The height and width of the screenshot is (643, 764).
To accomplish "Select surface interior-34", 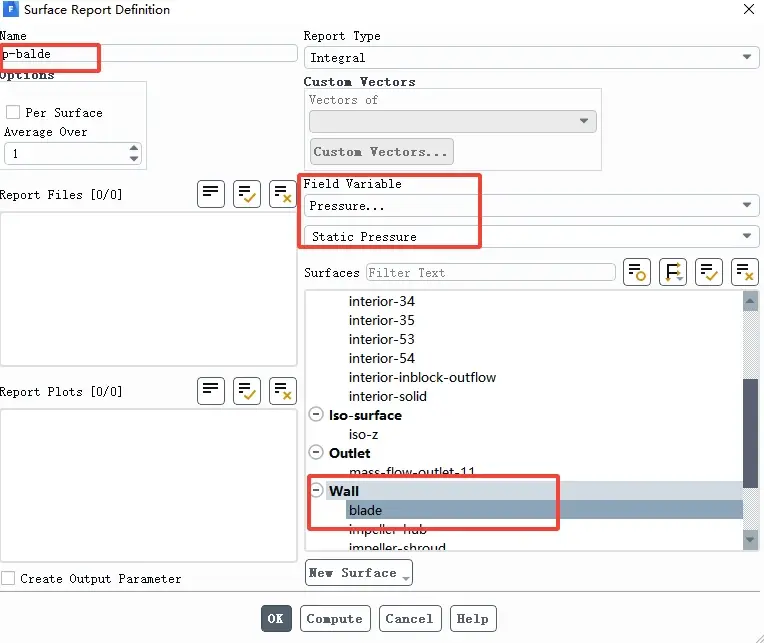I will [382, 301].
